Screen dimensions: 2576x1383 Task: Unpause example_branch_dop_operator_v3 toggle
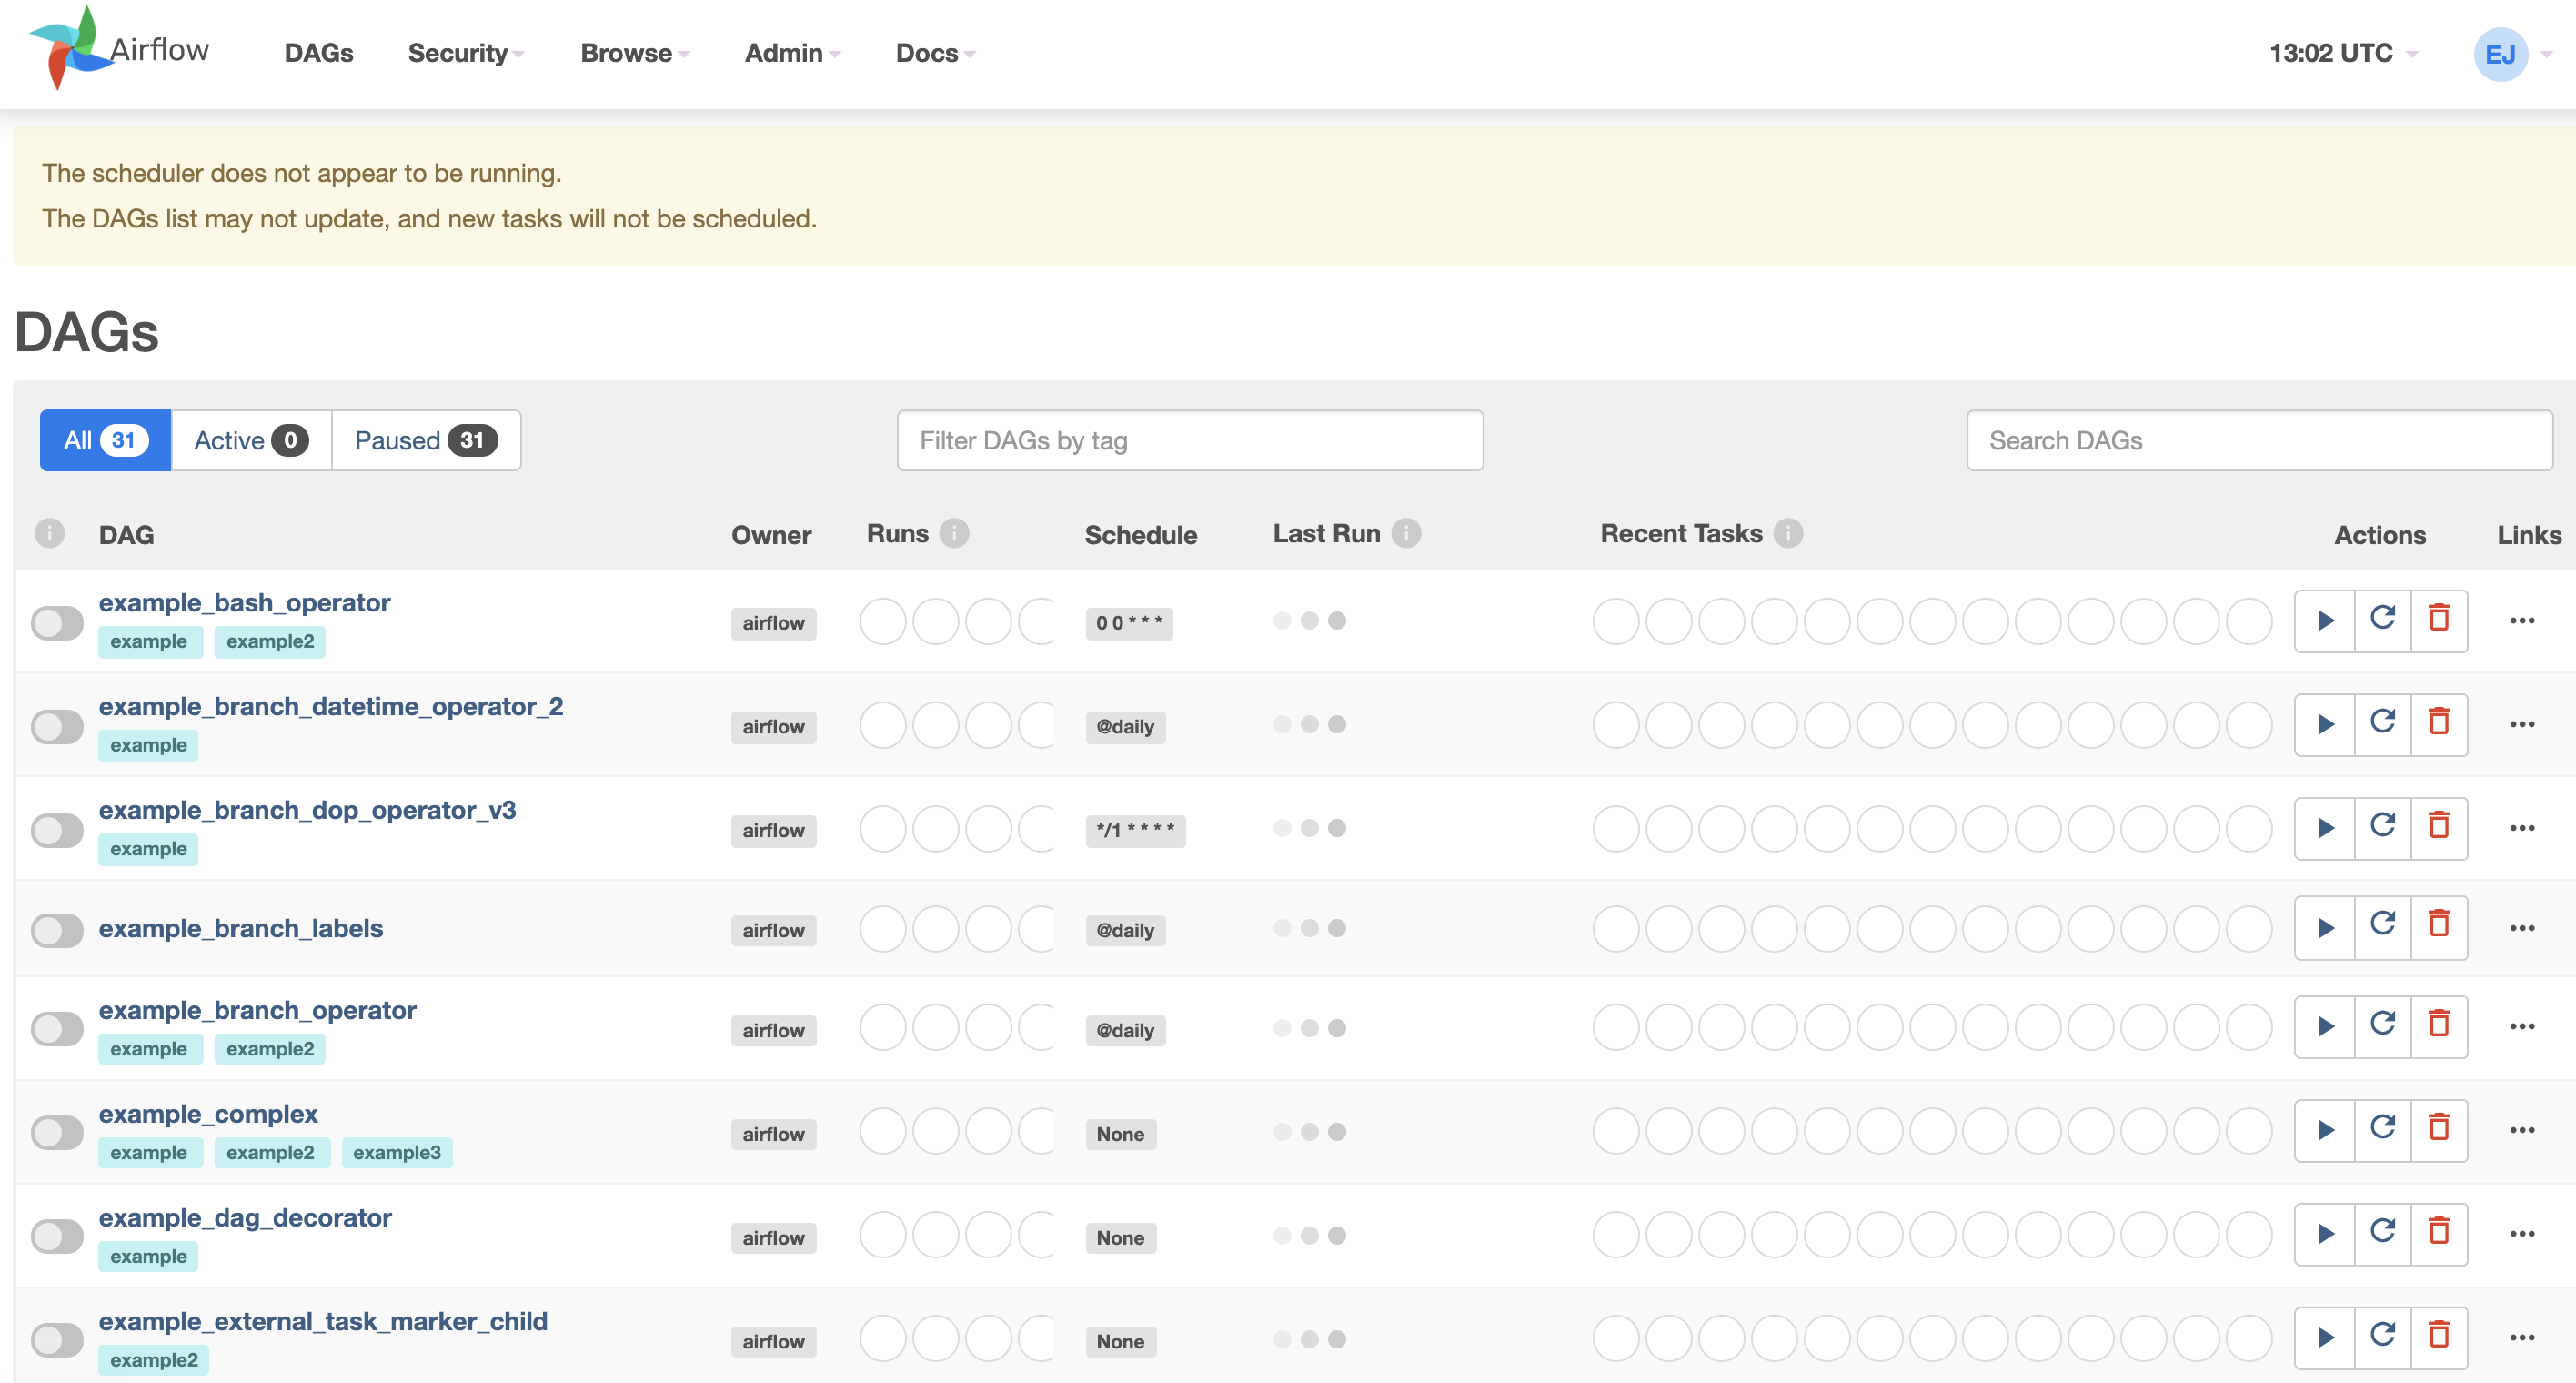click(57, 830)
